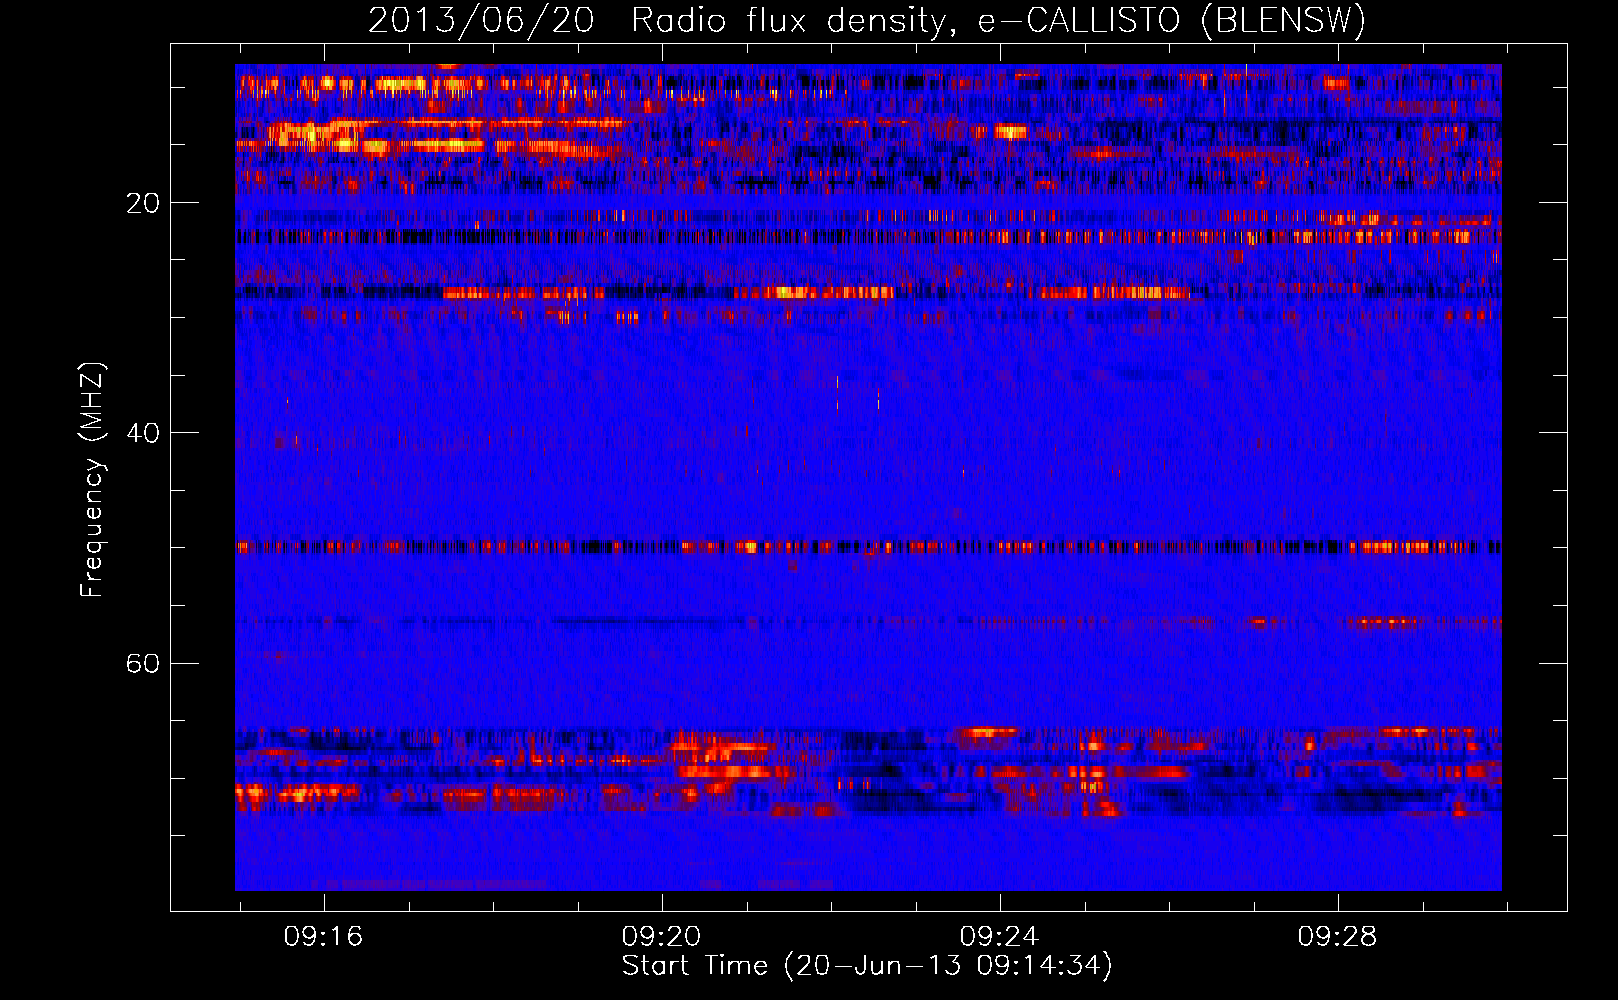Click the '60' frequency tick label
This screenshot has height=1000, width=1618.
[142, 663]
